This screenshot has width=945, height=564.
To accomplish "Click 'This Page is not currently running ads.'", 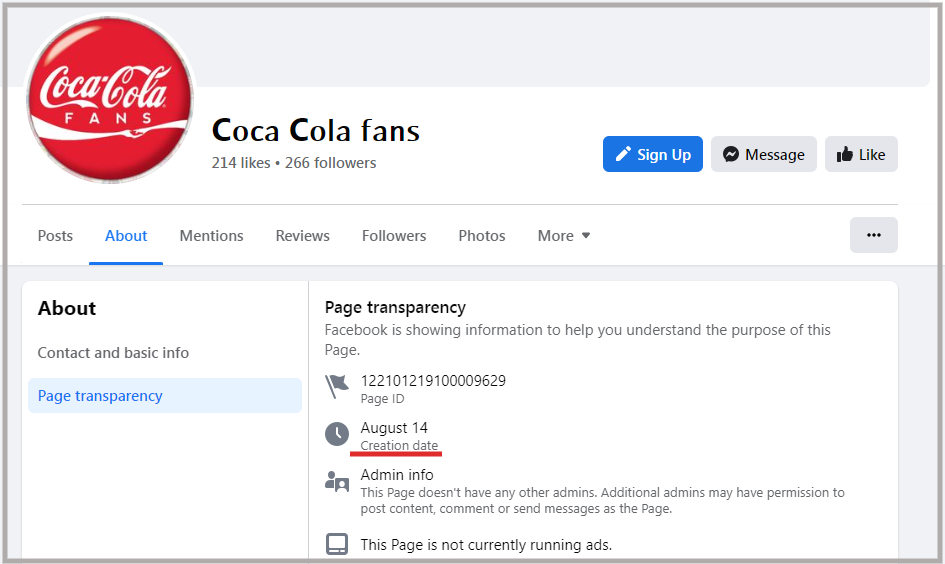I will [x=486, y=545].
